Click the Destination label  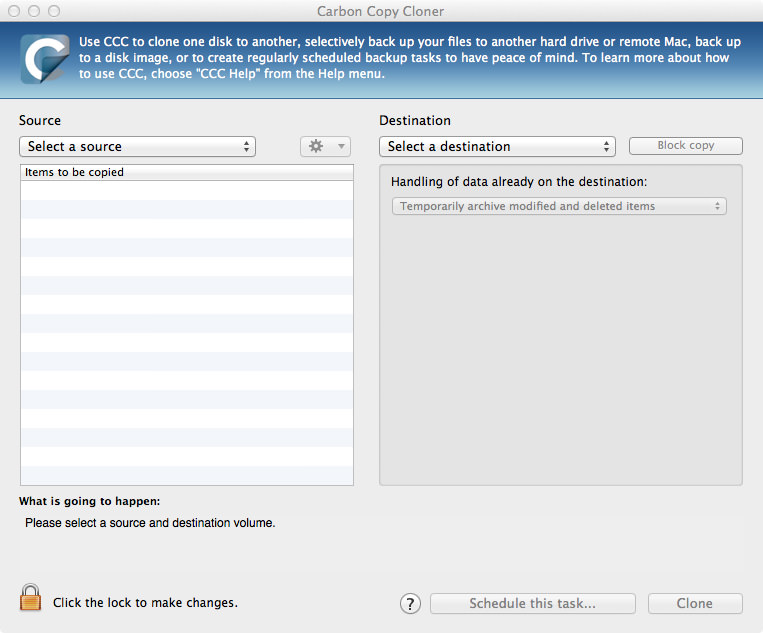click(415, 120)
